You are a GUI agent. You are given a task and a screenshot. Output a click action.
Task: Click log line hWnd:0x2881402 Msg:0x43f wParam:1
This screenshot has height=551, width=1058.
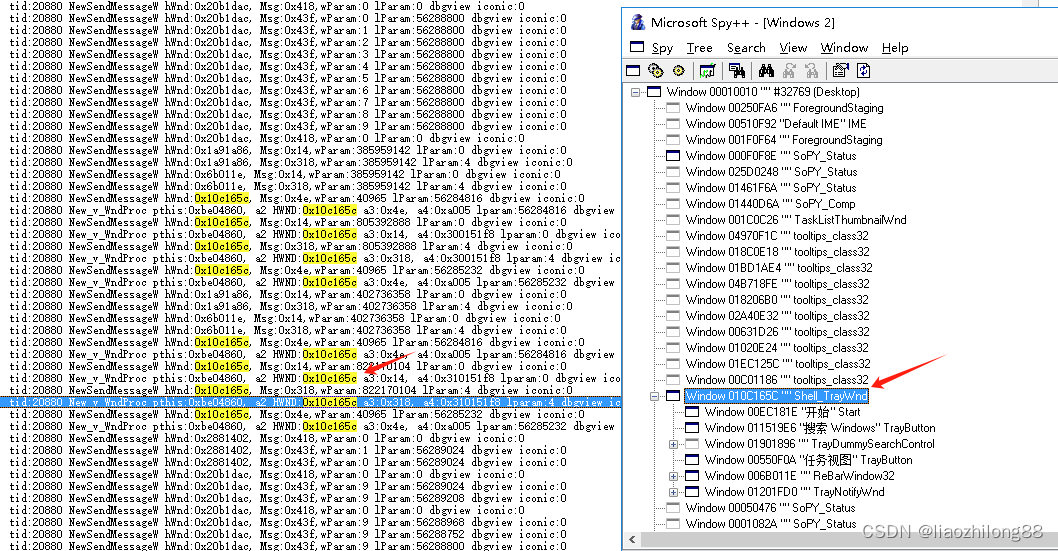coord(288,451)
